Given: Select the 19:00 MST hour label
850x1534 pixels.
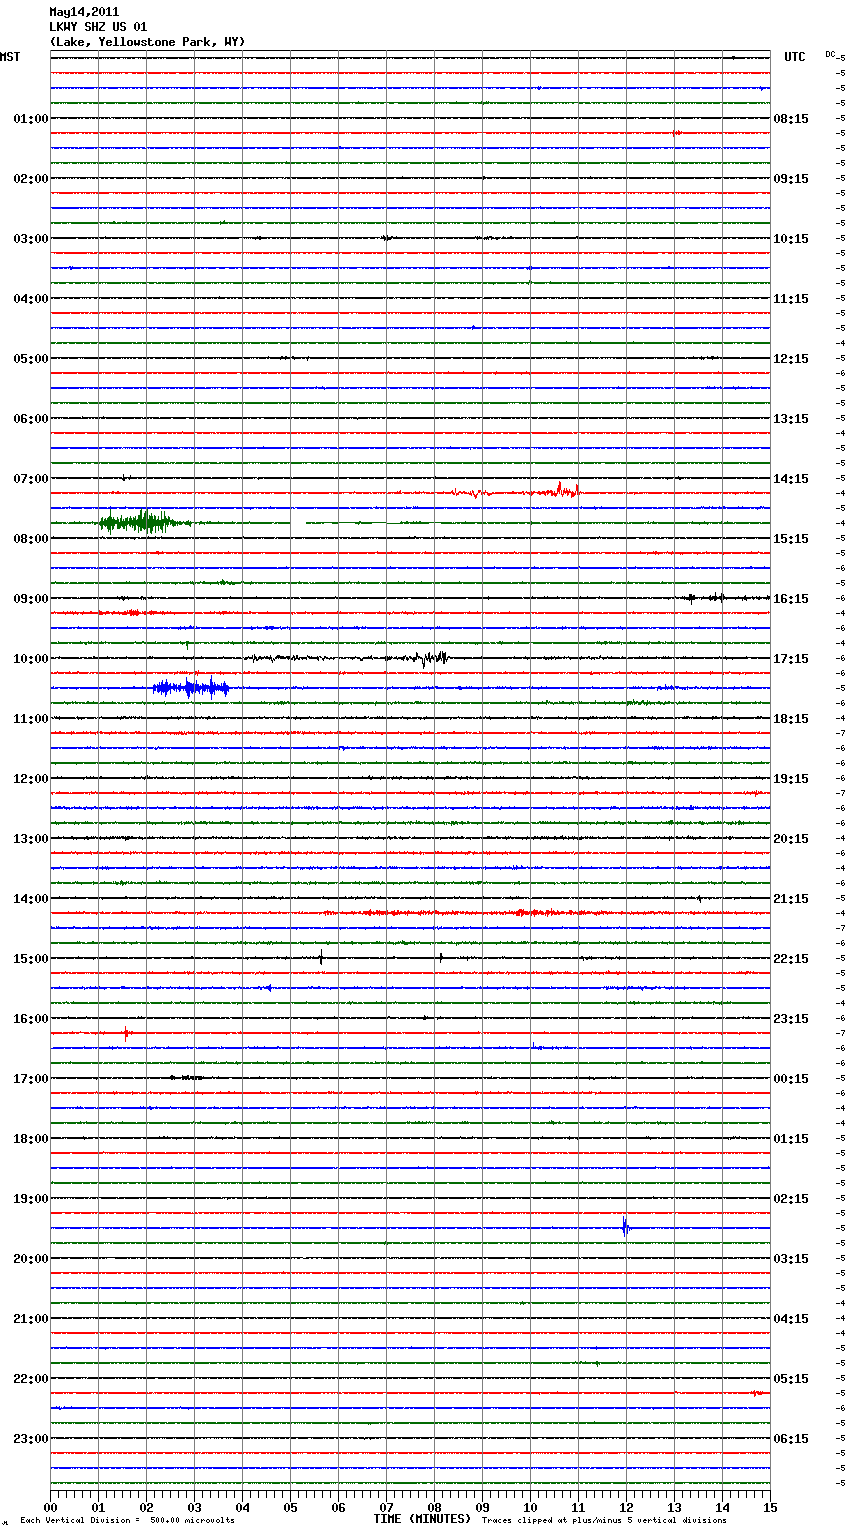Looking at the screenshot, I should (31, 1199).
